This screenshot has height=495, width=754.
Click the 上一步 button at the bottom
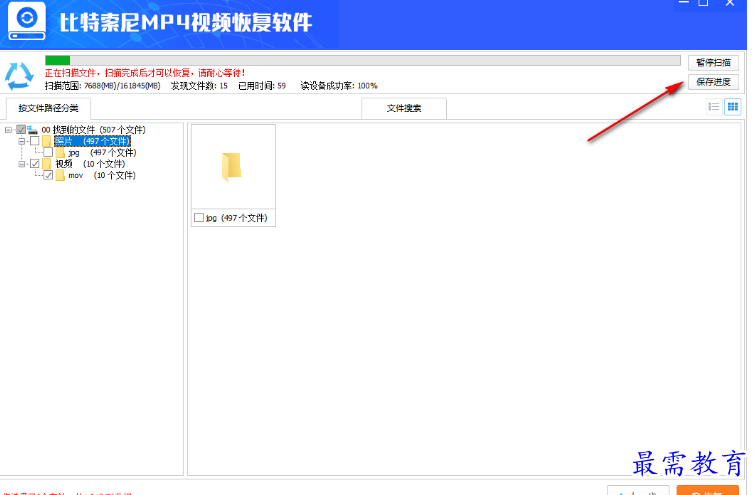pyautogui.click(x=638, y=491)
